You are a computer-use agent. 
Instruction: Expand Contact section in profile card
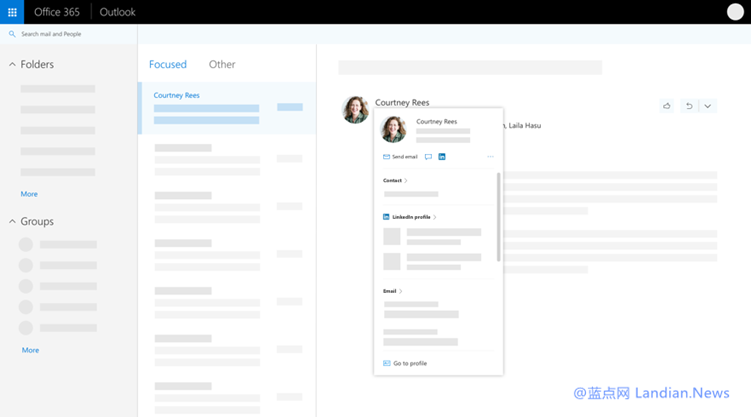395,181
